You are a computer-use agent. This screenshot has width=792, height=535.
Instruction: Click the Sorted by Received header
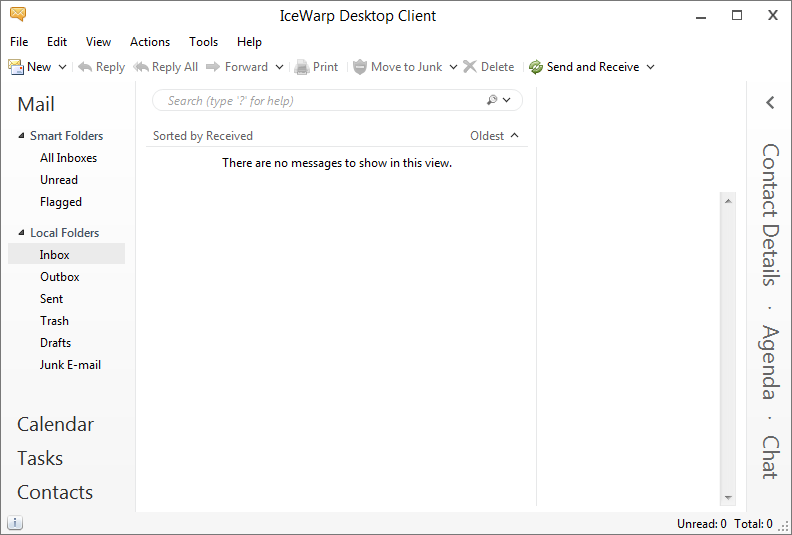pos(203,136)
